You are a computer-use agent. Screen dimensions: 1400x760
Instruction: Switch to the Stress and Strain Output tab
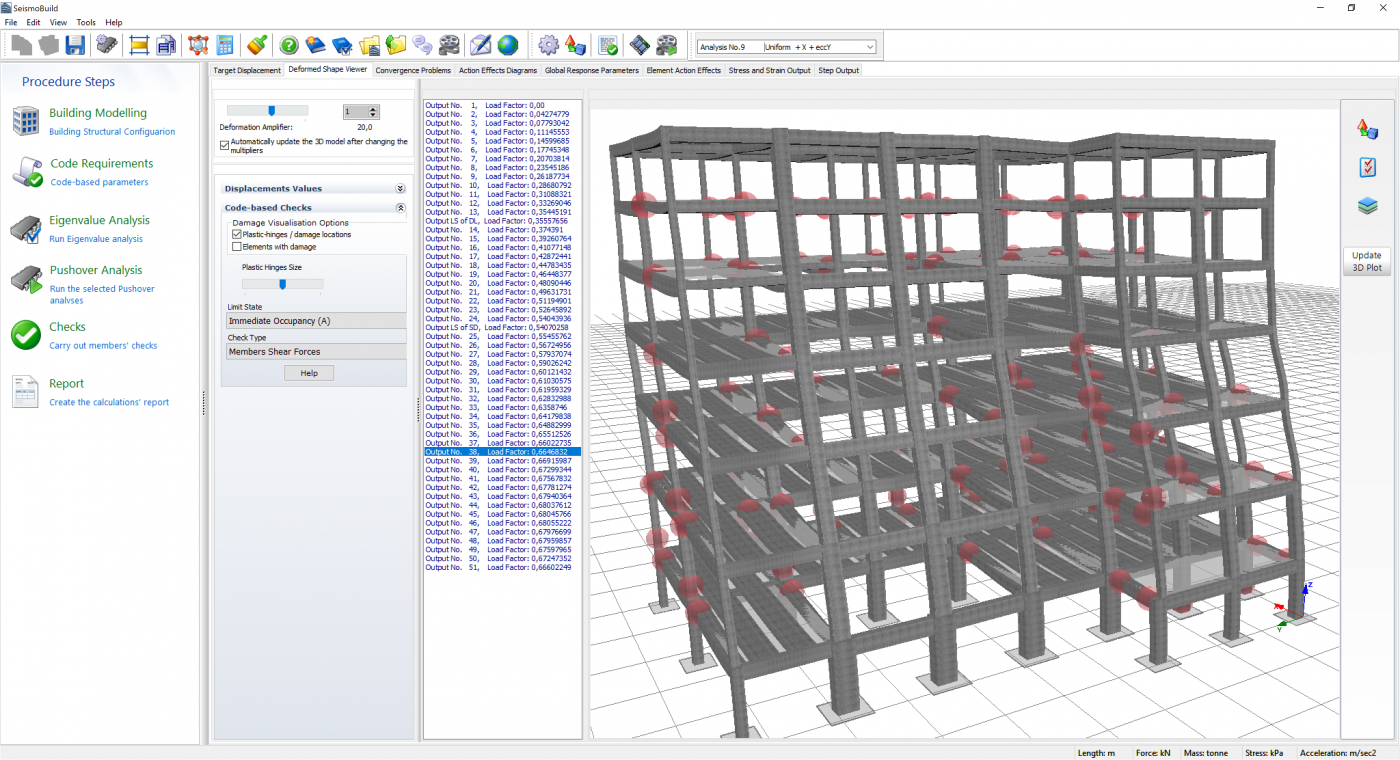pyautogui.click(x=770, y=70)
